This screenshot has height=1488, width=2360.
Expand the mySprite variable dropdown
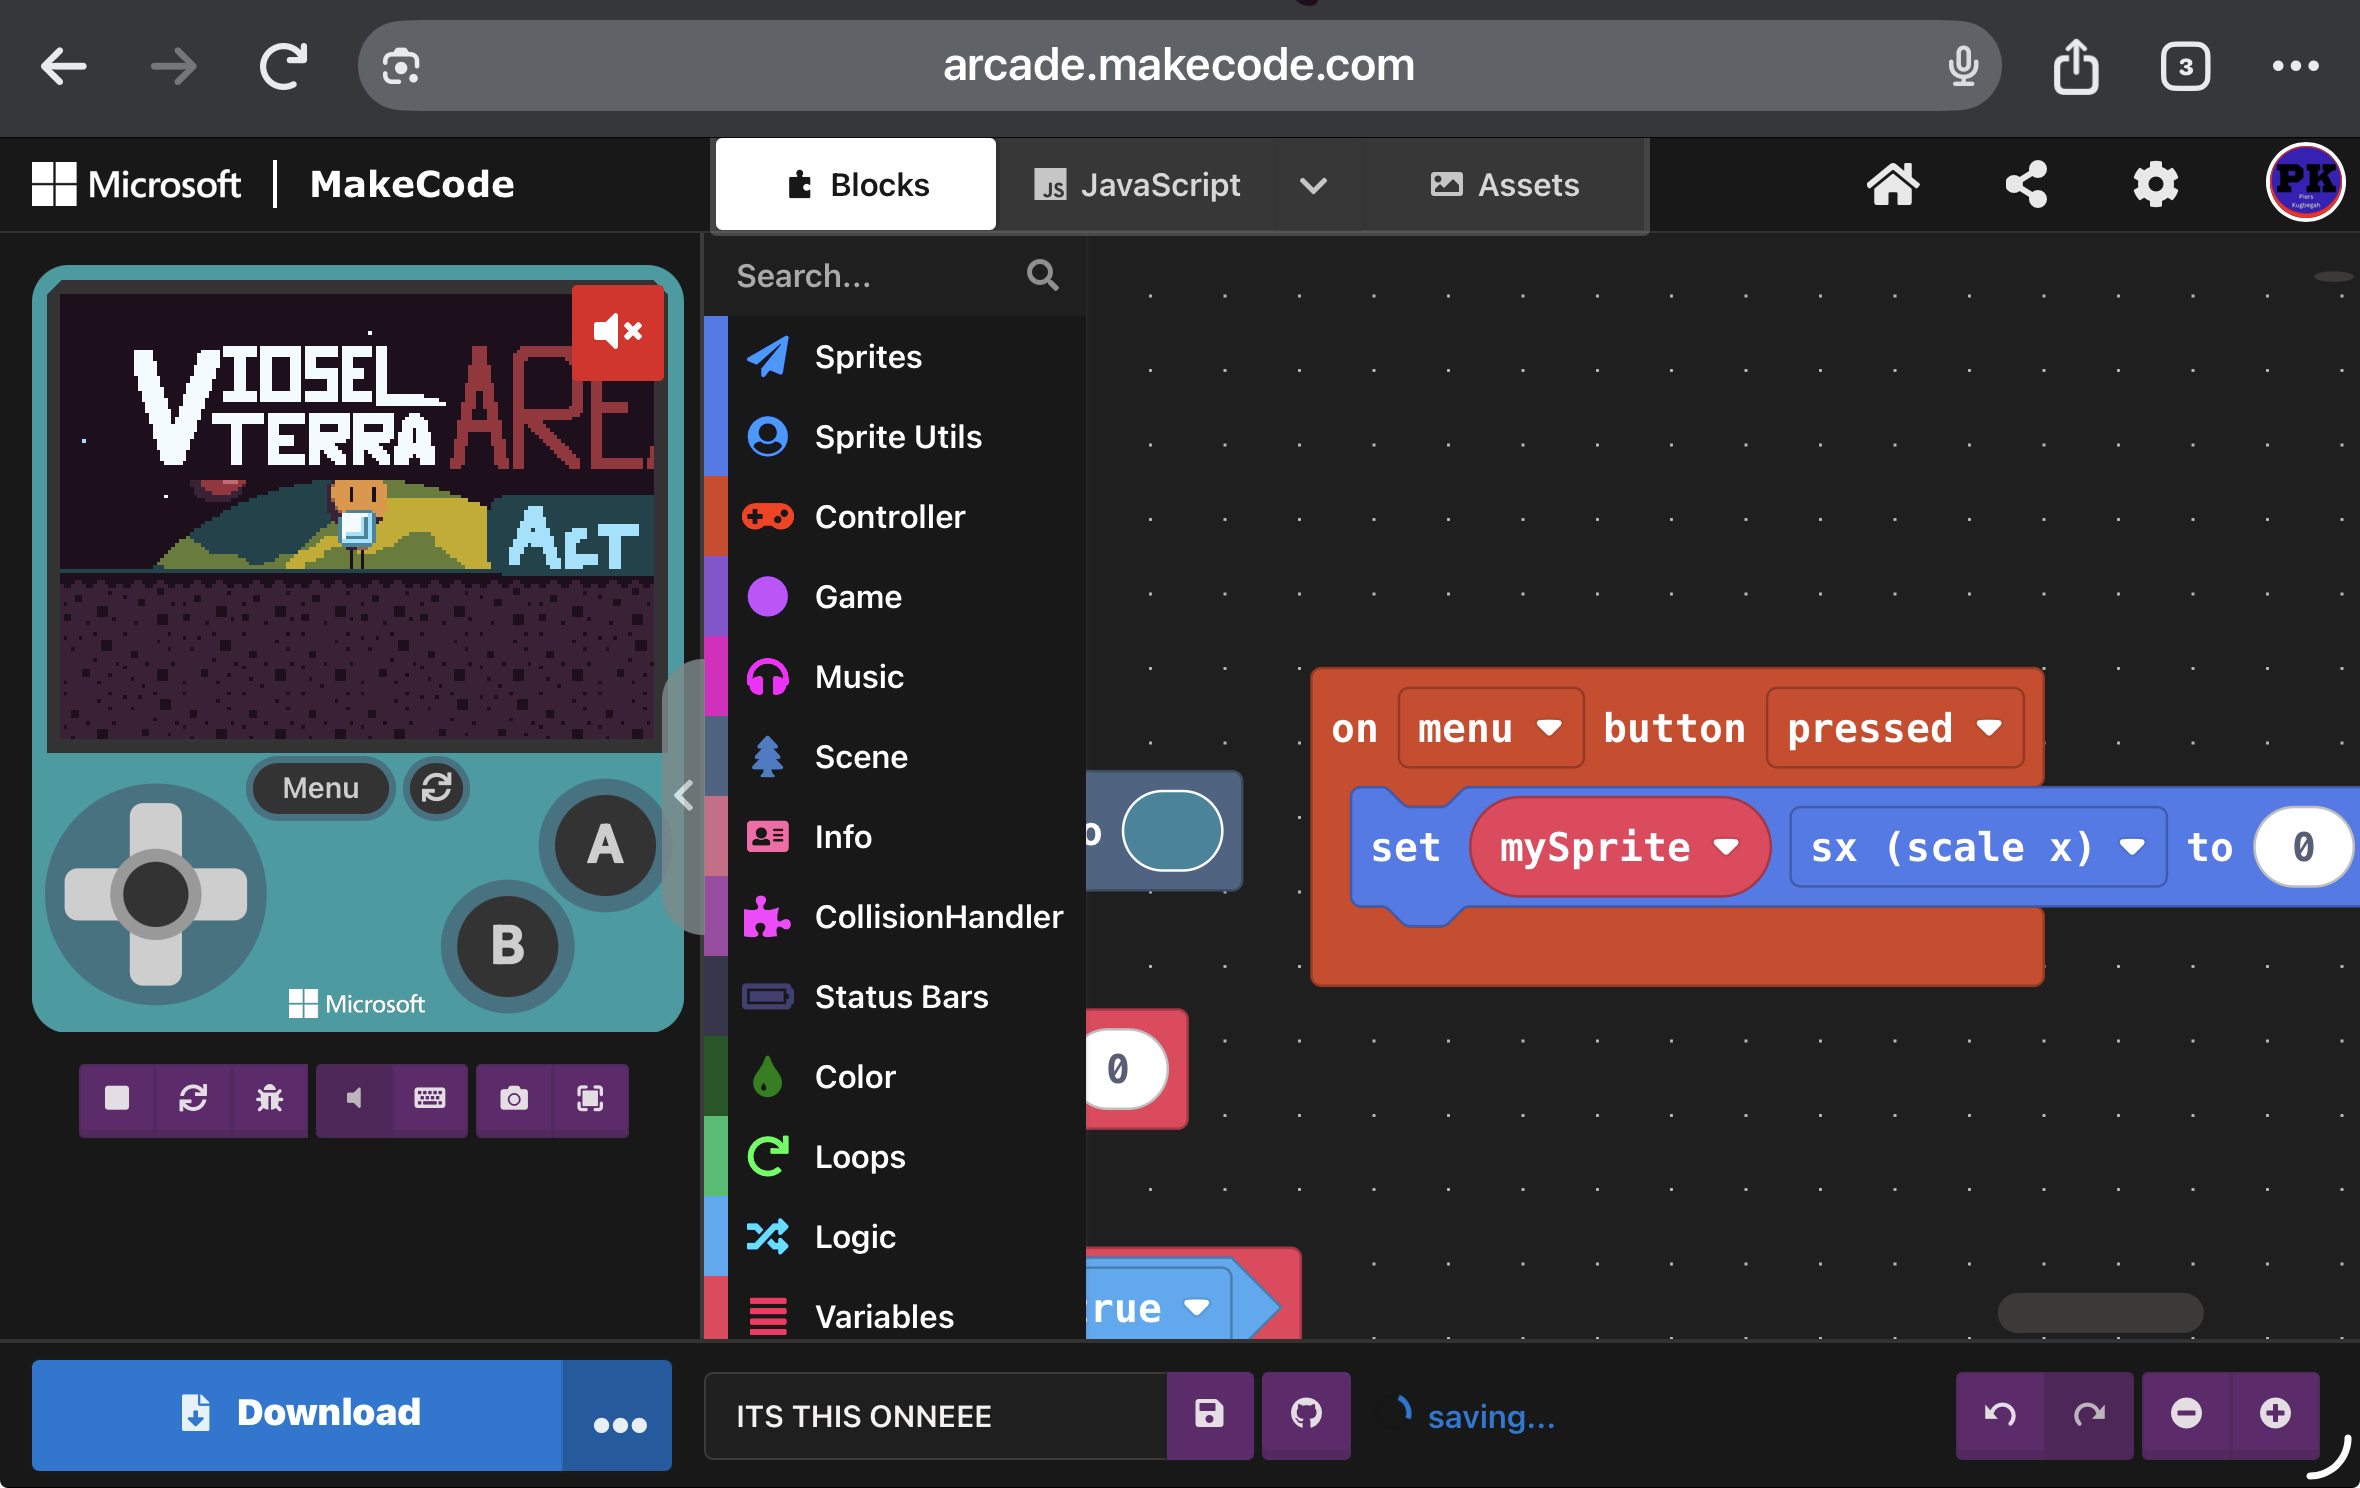coord(1618,848)
